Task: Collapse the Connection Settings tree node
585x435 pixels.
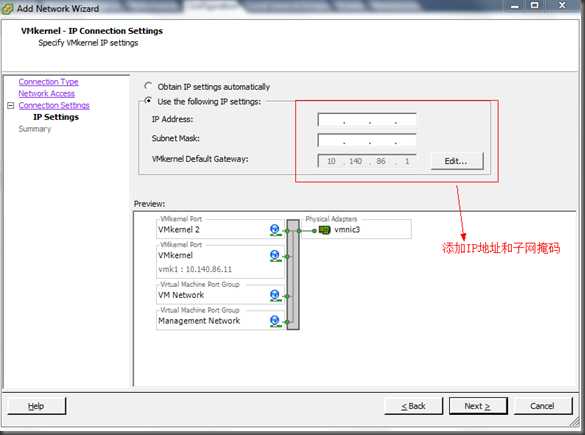Action: point(11,105)
